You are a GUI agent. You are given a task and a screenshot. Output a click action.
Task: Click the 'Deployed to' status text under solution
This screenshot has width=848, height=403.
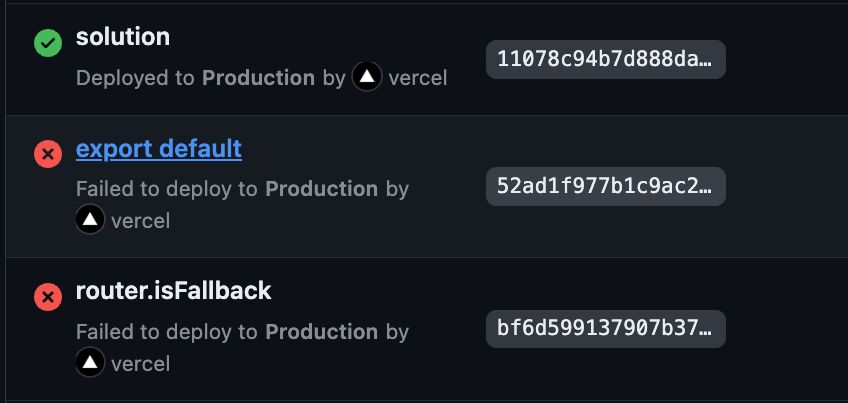click(x=135, y=78)
